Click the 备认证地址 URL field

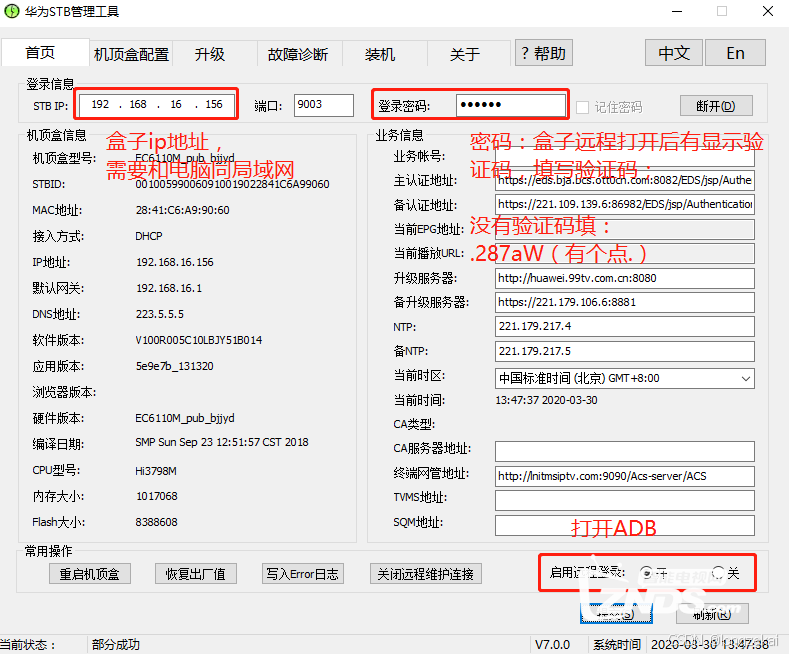click(x=624, y=205)
